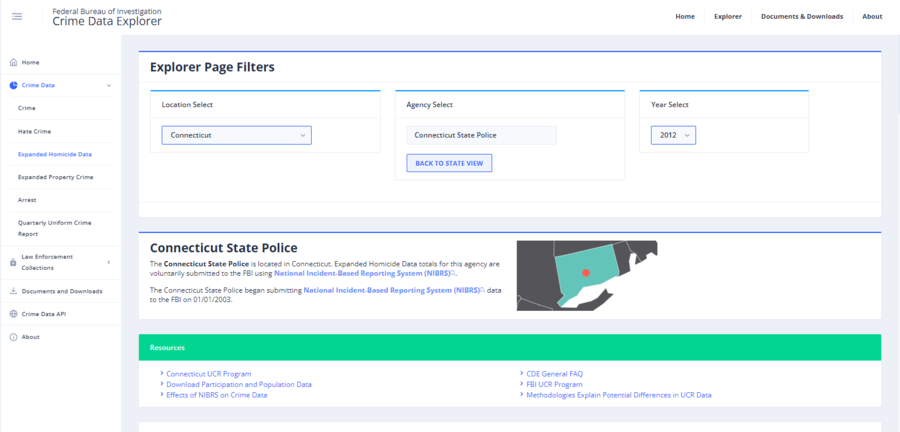900x432 pixels.
Task: Click the red agency marker on map
Action: point(585,273)
